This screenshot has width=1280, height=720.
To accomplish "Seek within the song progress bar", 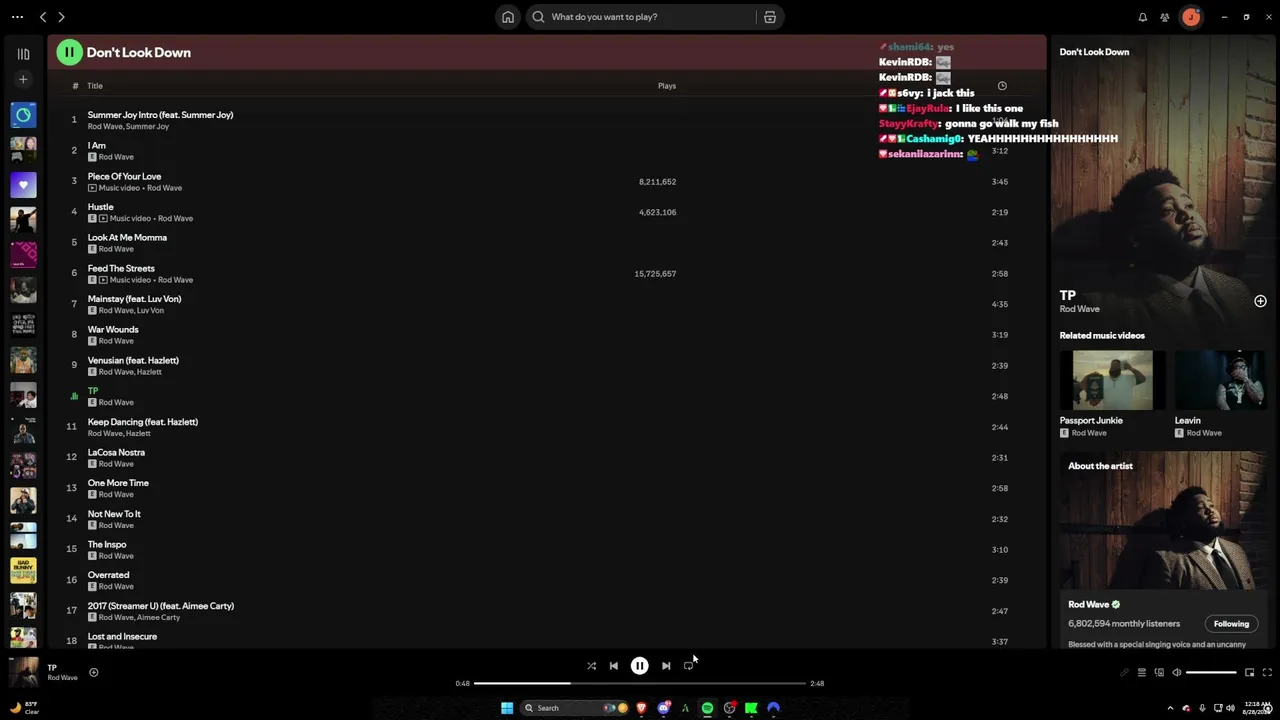I will pos(640,683).
